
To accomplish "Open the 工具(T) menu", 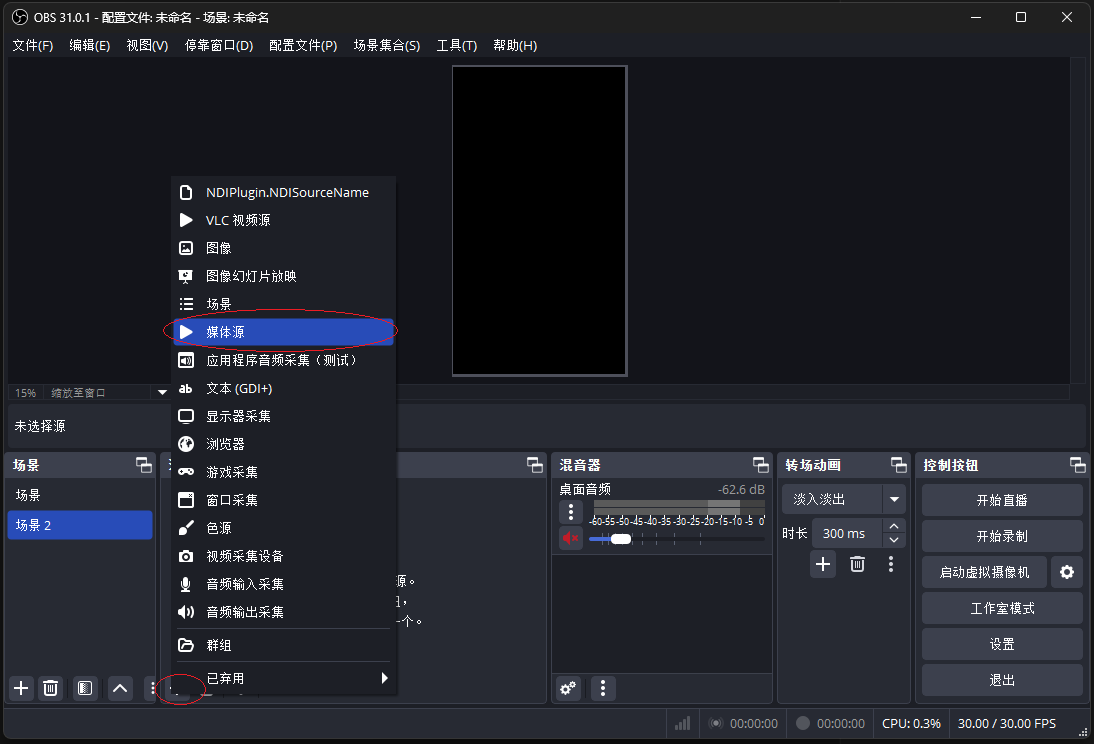I will tap(457, 45).
